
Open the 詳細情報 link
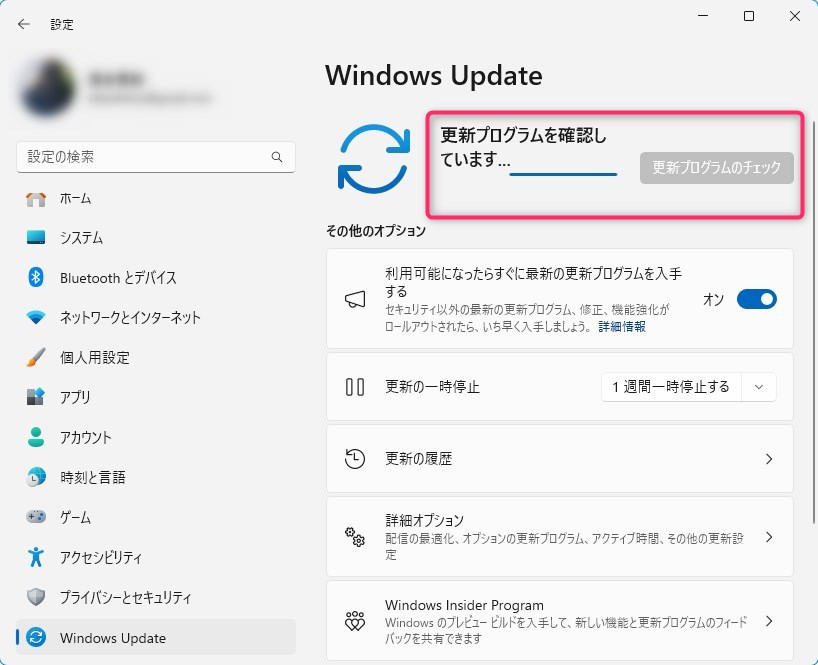(622, 327)
